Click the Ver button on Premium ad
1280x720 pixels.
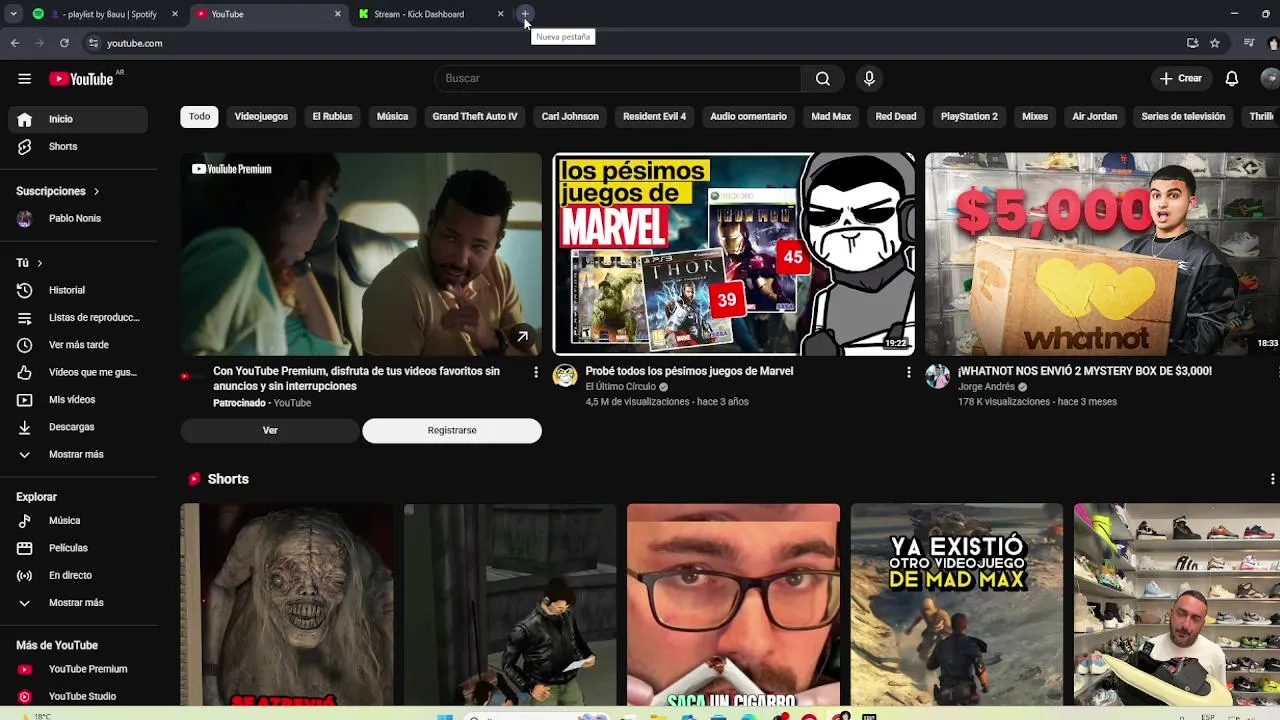tap(270, 430)
